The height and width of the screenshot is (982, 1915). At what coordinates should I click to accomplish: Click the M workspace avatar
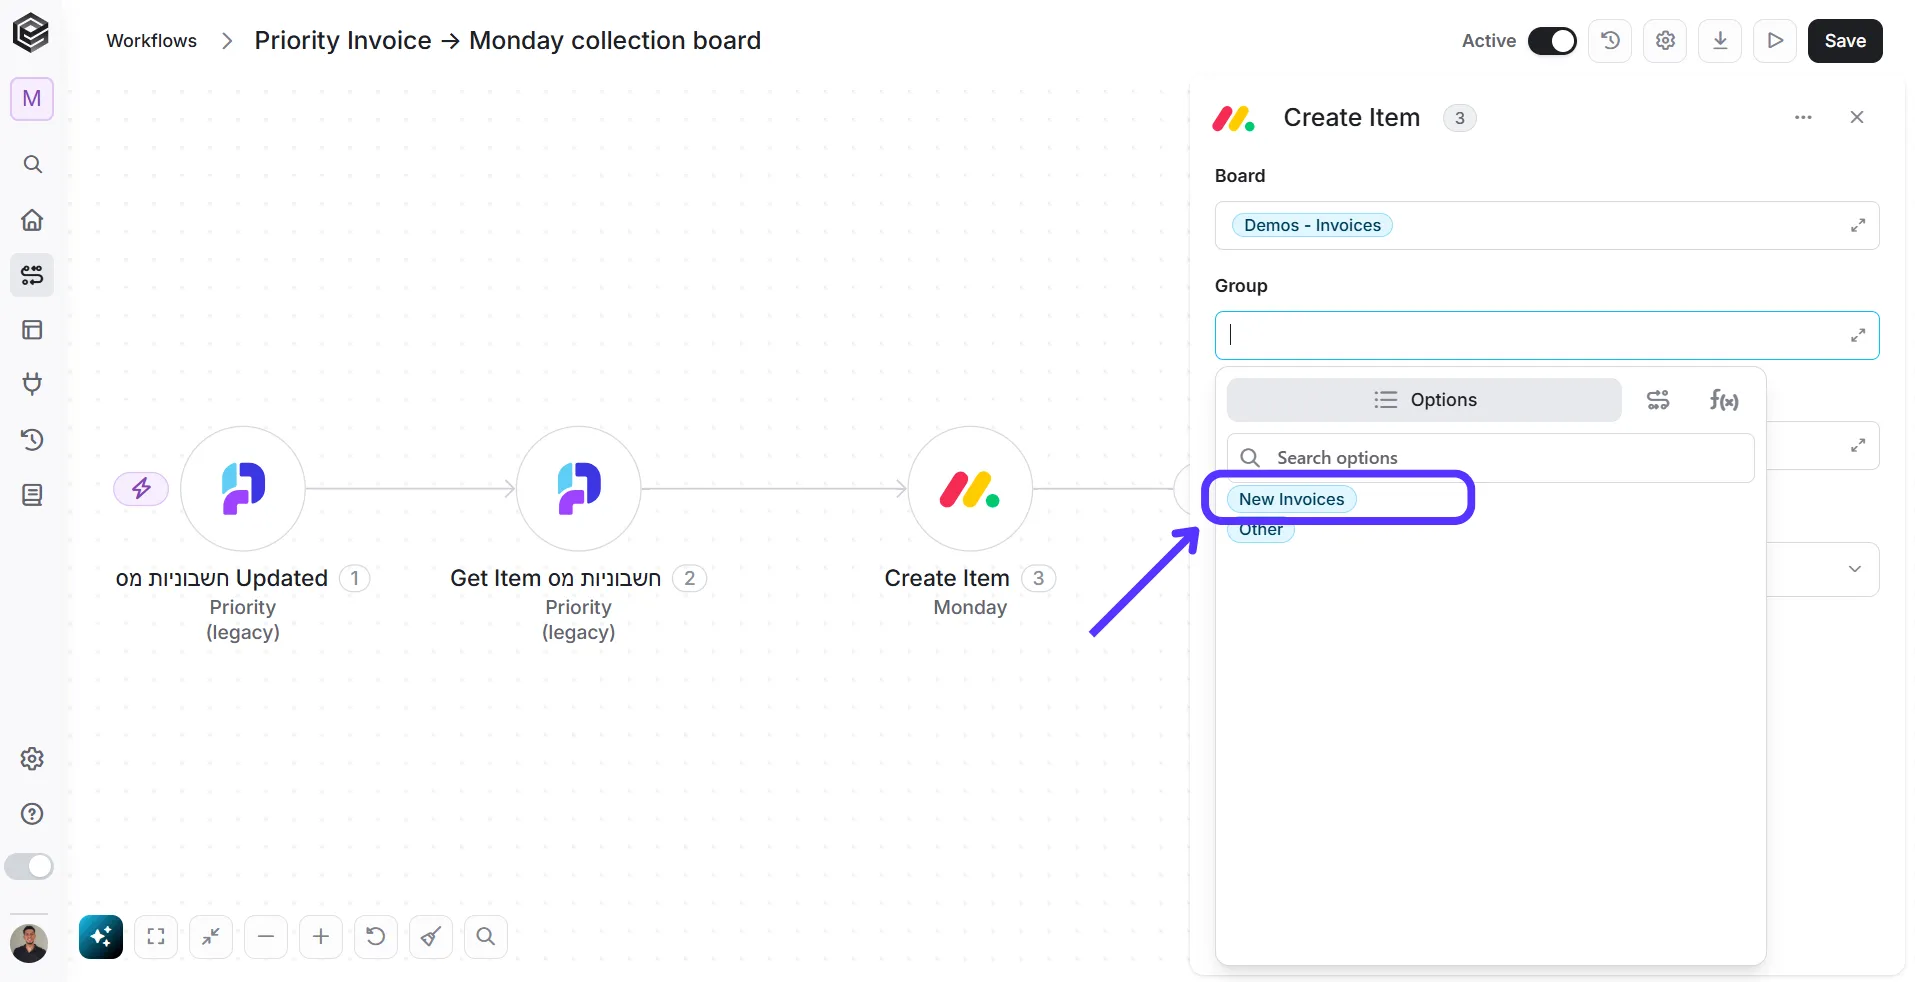tap(32, 99)
